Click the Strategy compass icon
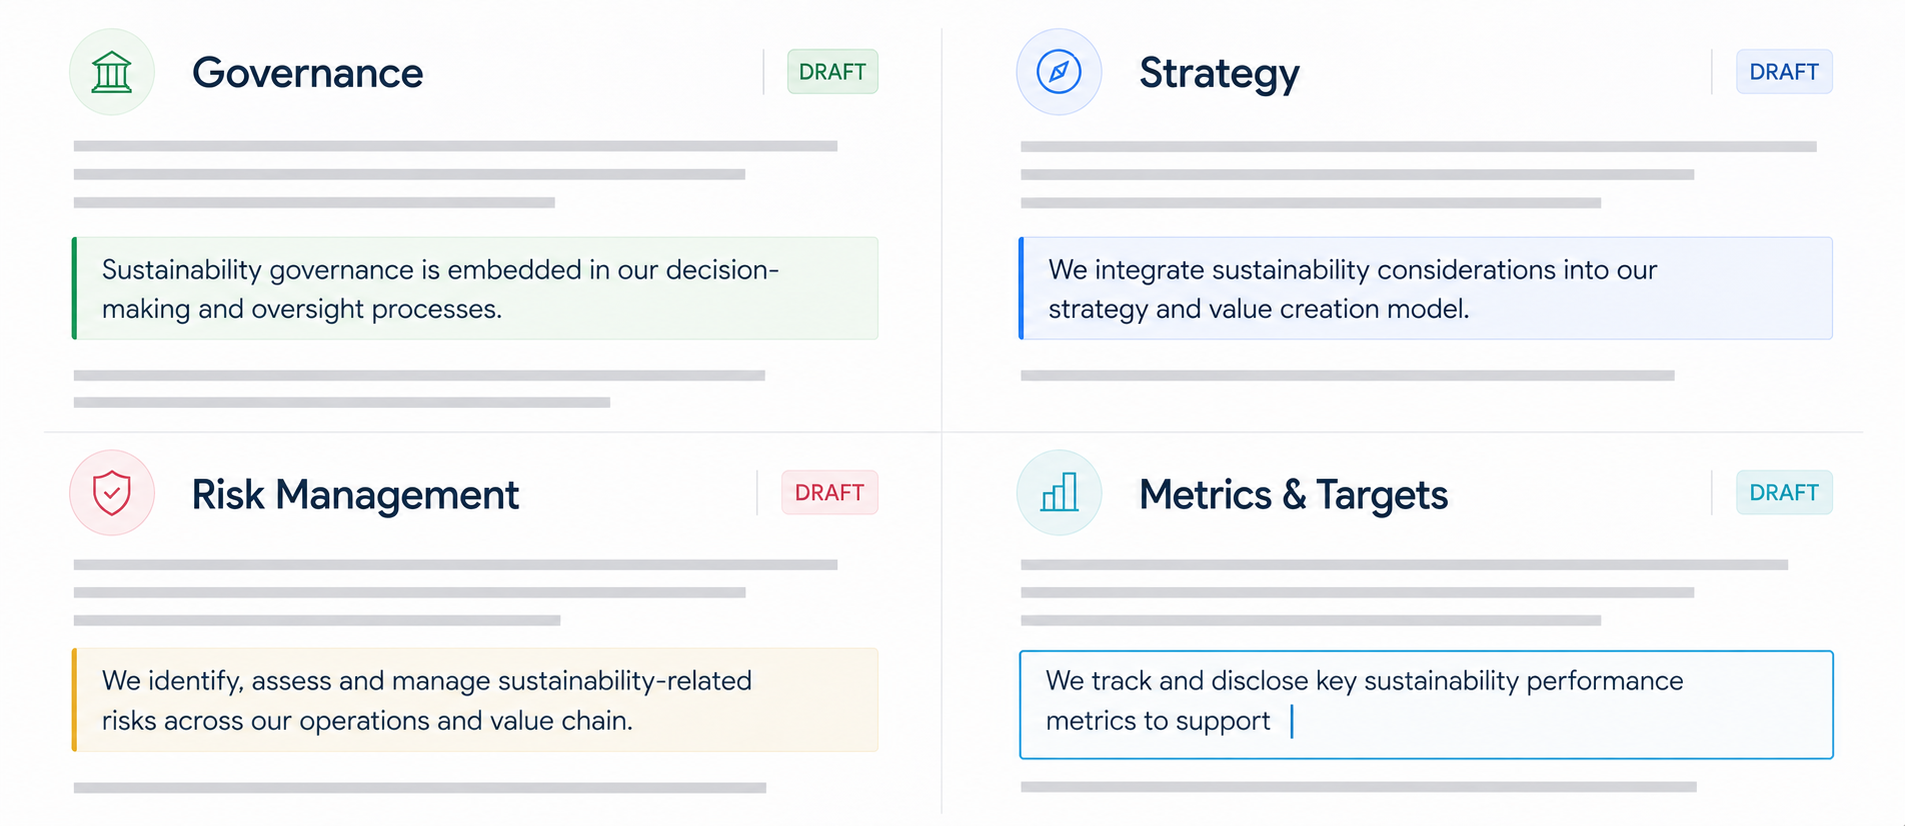This screenshot has height=826, width=1905. [1058, 72]
